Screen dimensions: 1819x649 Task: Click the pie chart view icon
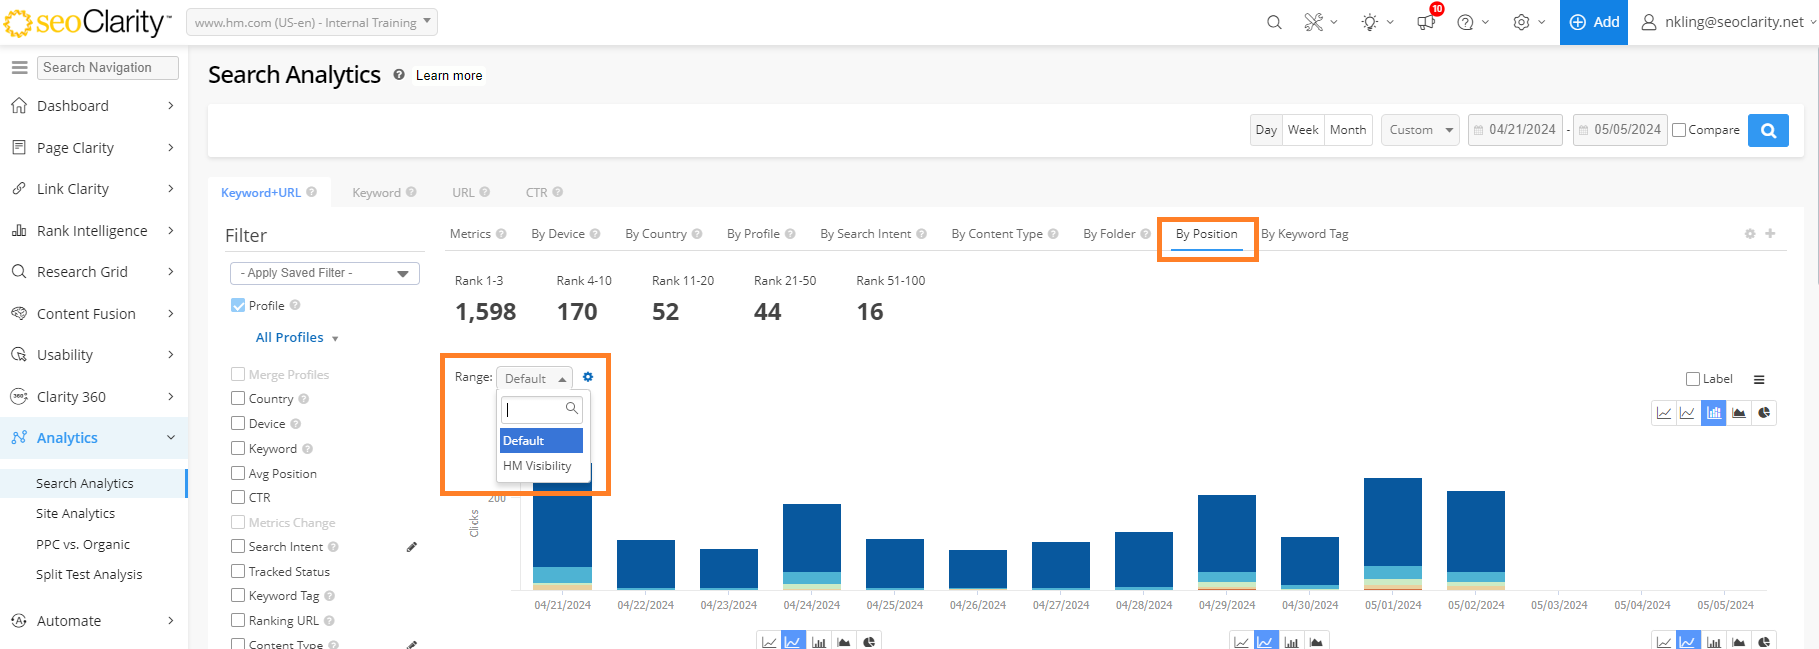click(1764, 413)
